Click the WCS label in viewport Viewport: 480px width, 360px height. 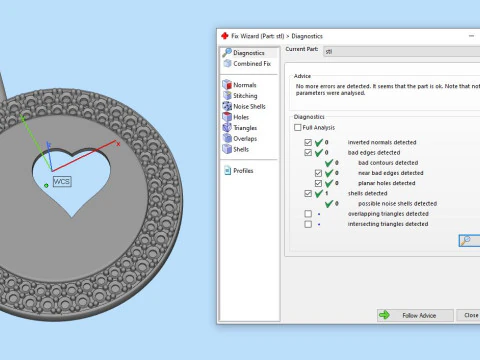tap(62, 181)
